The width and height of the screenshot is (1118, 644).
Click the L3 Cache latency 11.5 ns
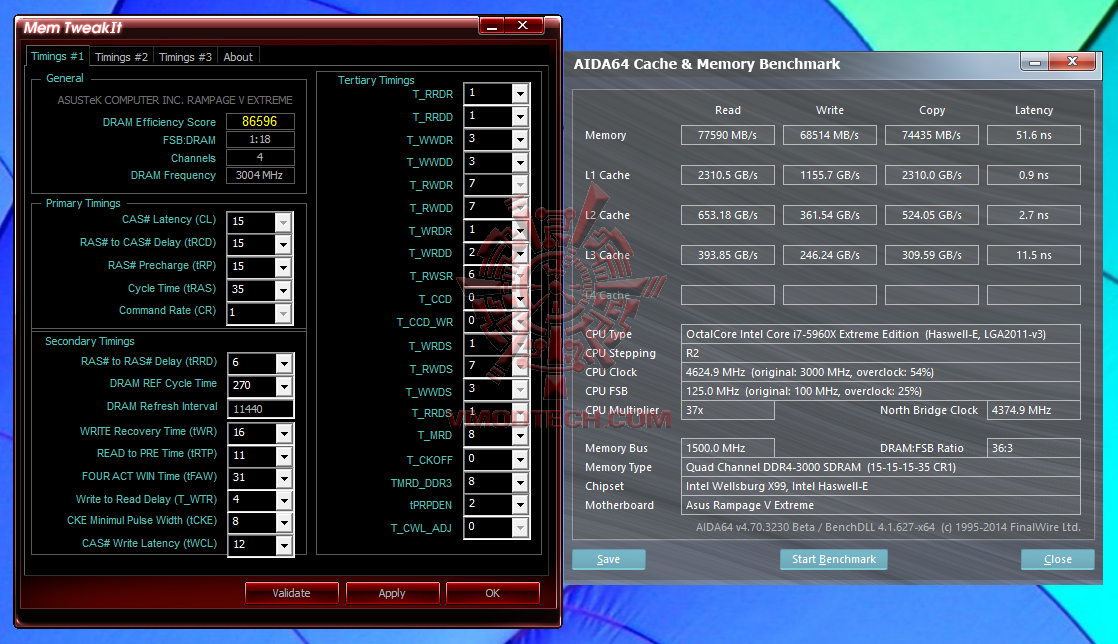(x=1033, y=255)
